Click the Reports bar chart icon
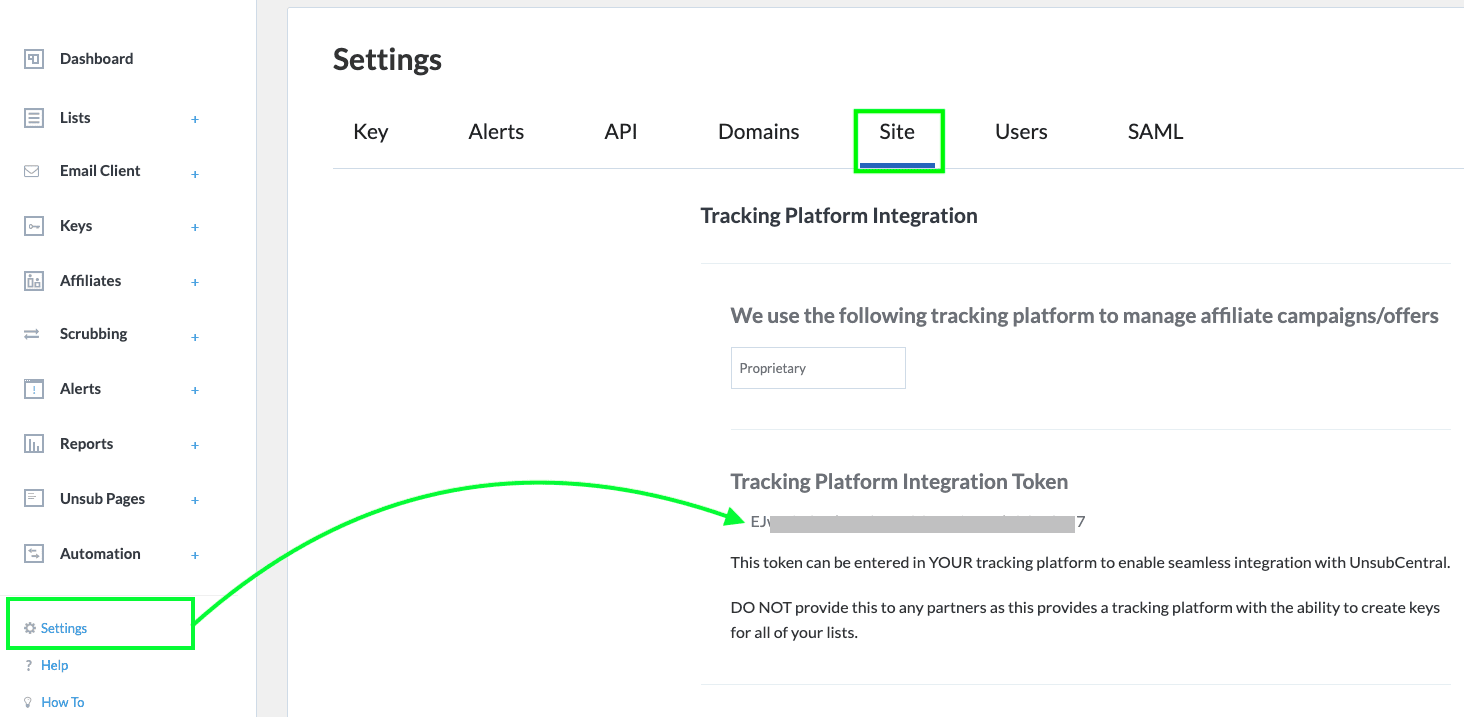The image size is (1464, 717). [x=34, y=444]
